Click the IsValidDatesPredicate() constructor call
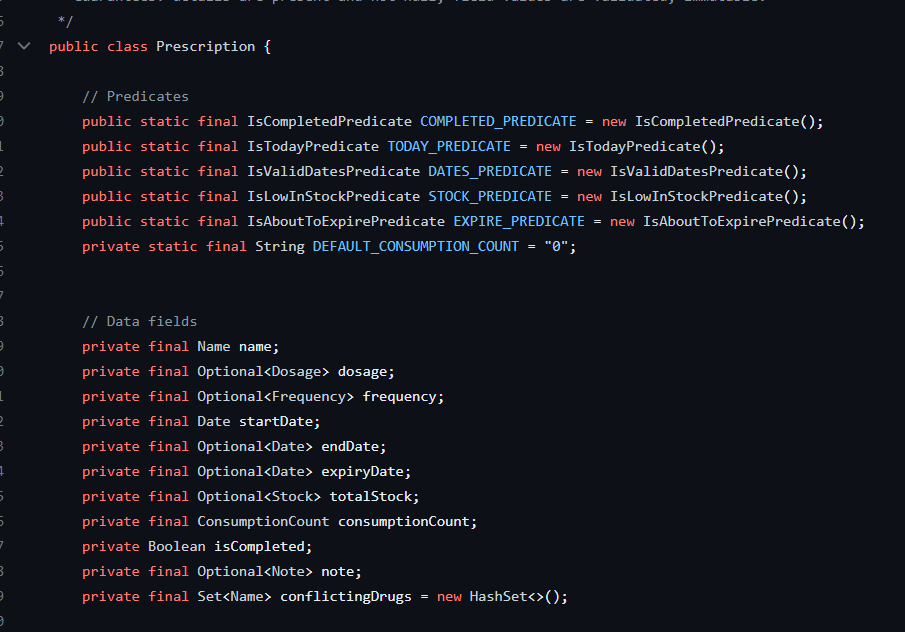Image resolution: width=905 pixels, height=632 pixels. point(704,171)
